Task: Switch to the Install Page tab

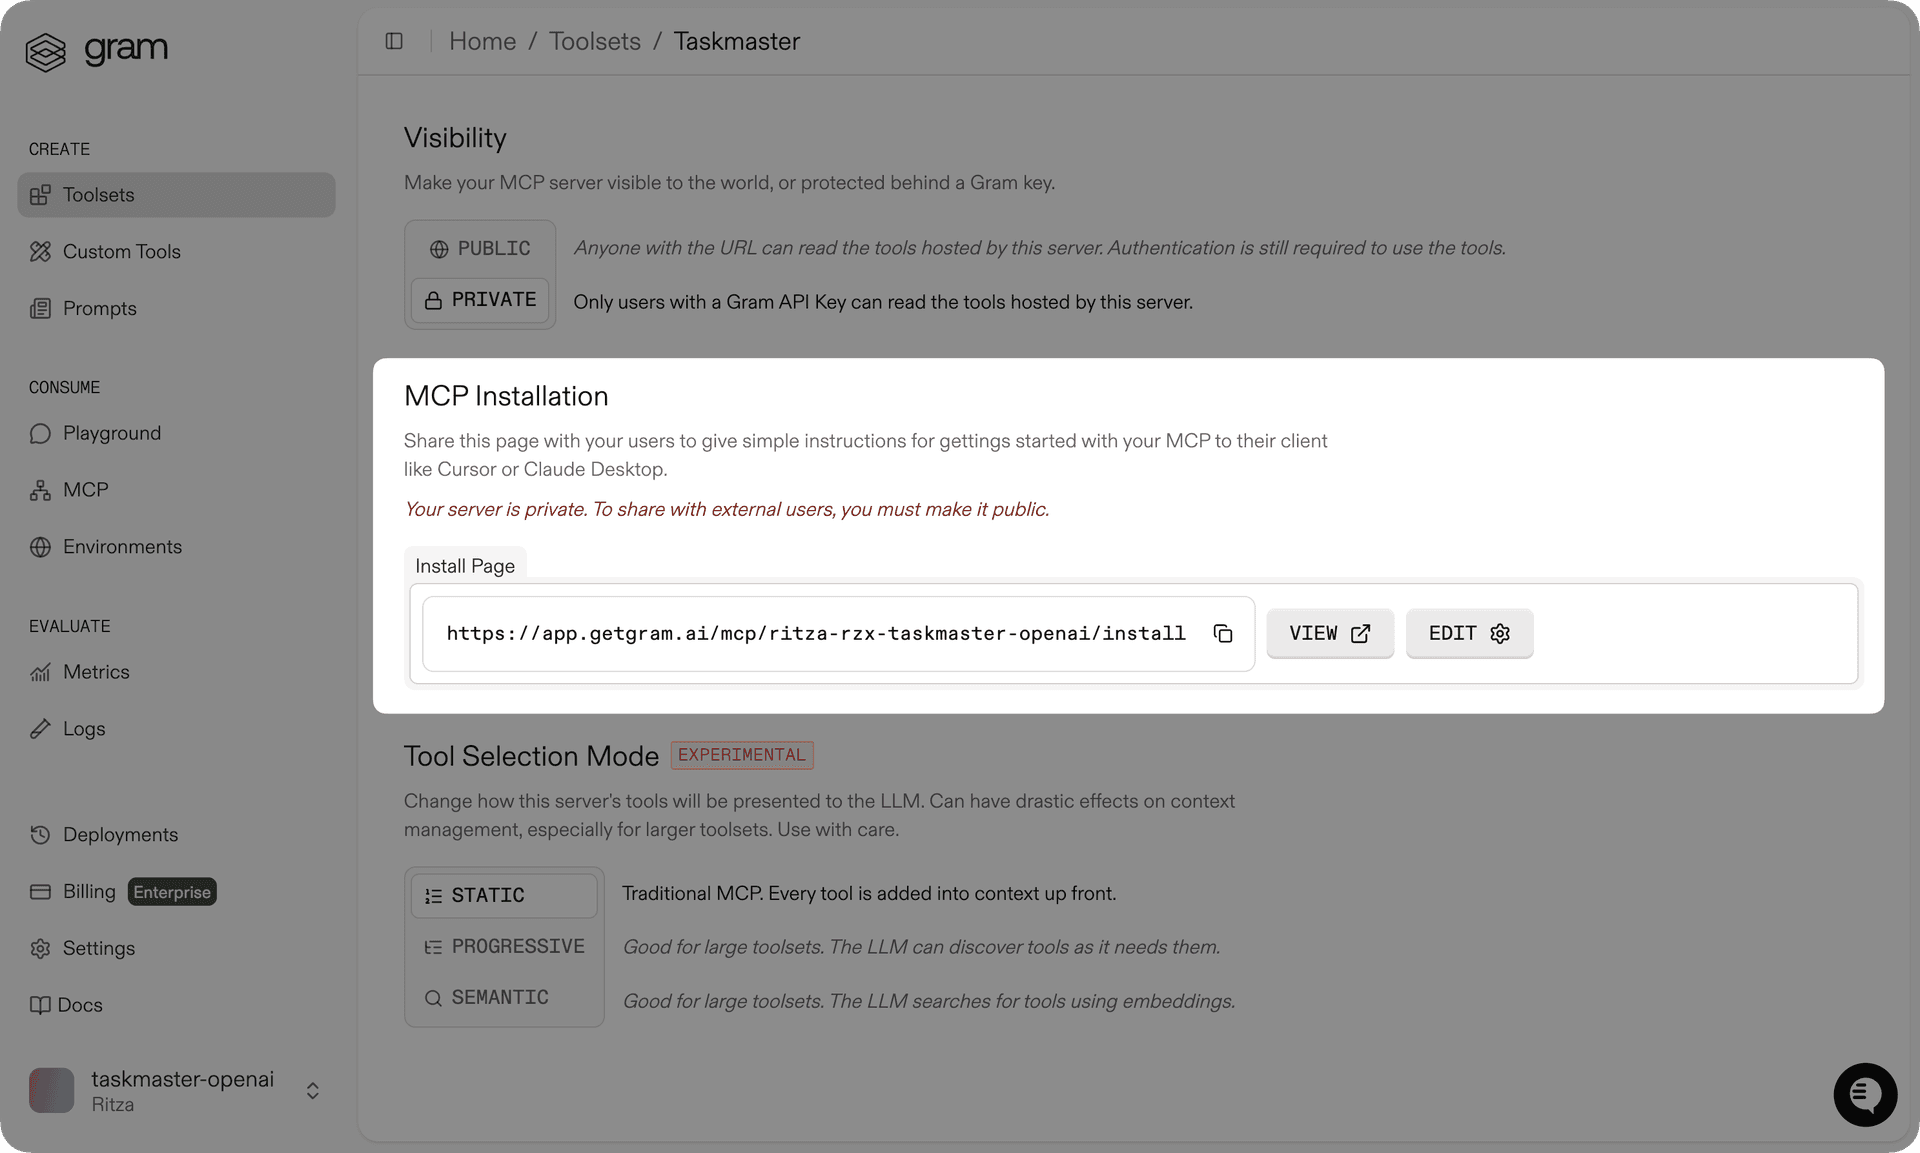Action: pyautogui.click(x=464, y=565)
